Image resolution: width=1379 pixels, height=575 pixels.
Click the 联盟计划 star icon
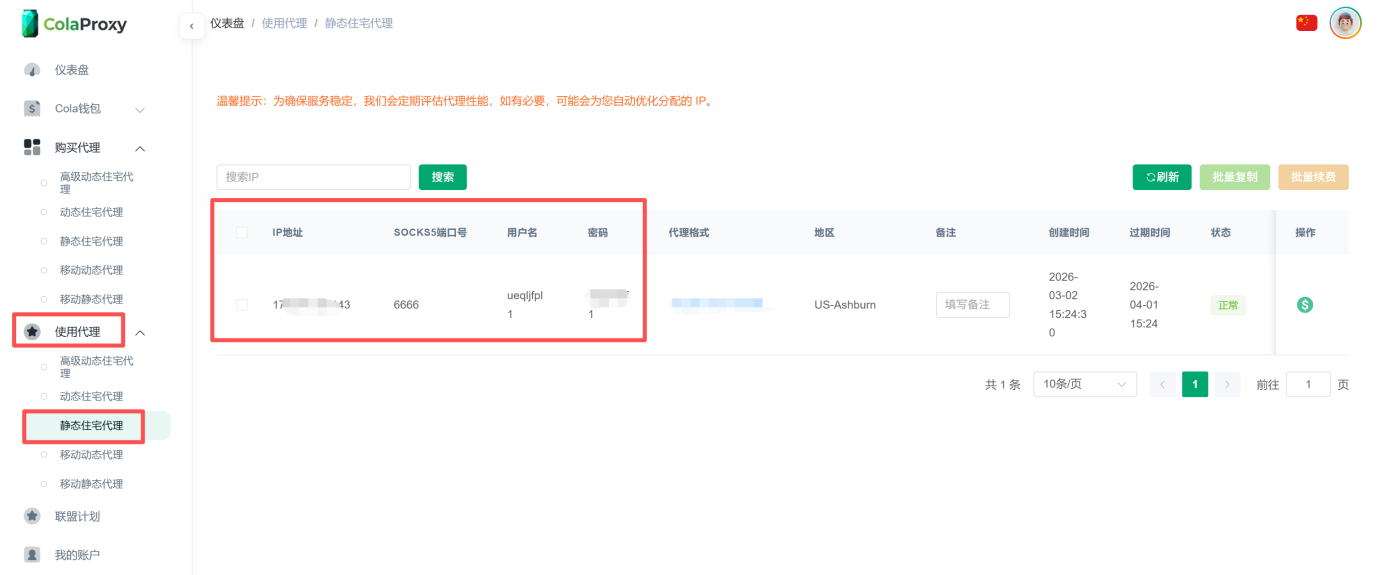click(x=32, y=516)
